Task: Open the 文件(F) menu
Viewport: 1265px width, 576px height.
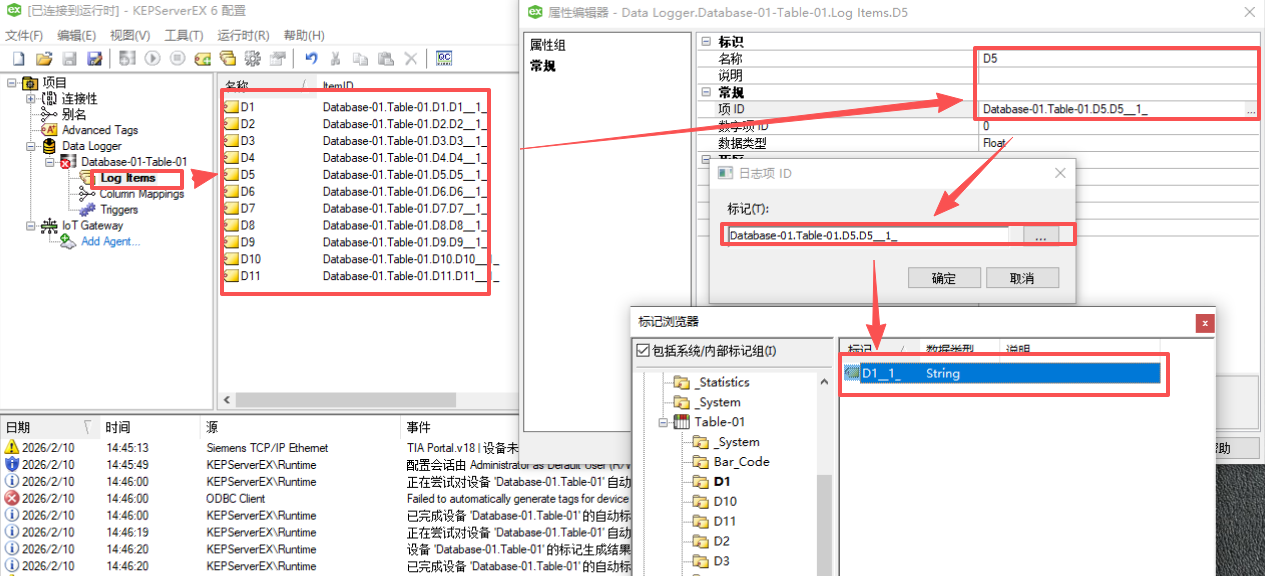Action: coord(24,35)
